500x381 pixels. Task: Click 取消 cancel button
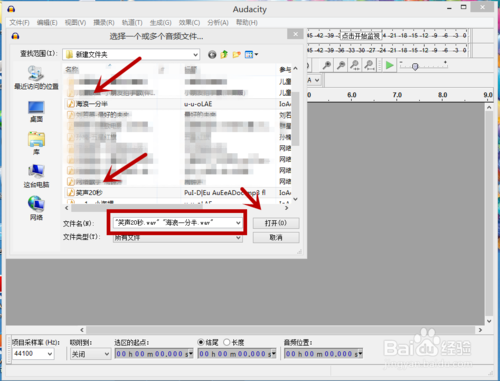coord(276,238)
